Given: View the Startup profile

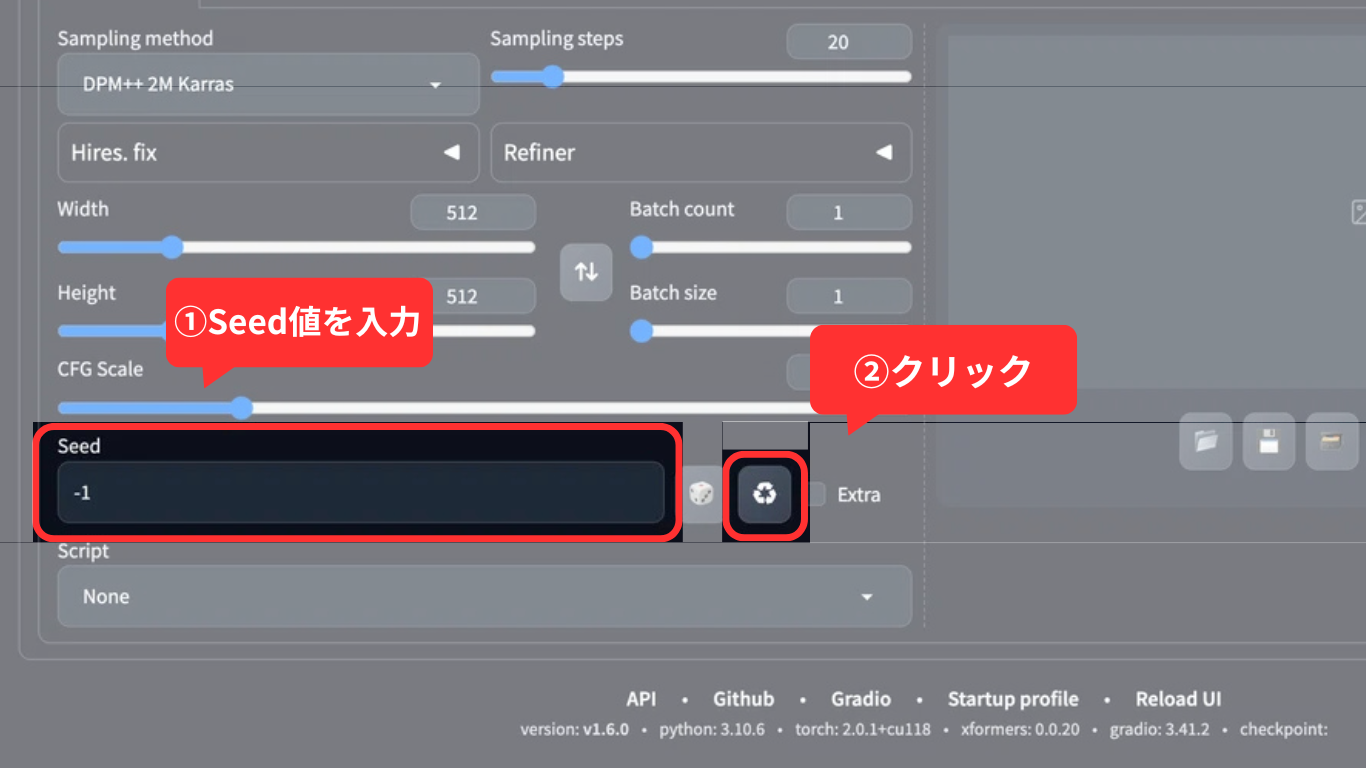Looking at the screenshot, I should [x=1013, y=698].
